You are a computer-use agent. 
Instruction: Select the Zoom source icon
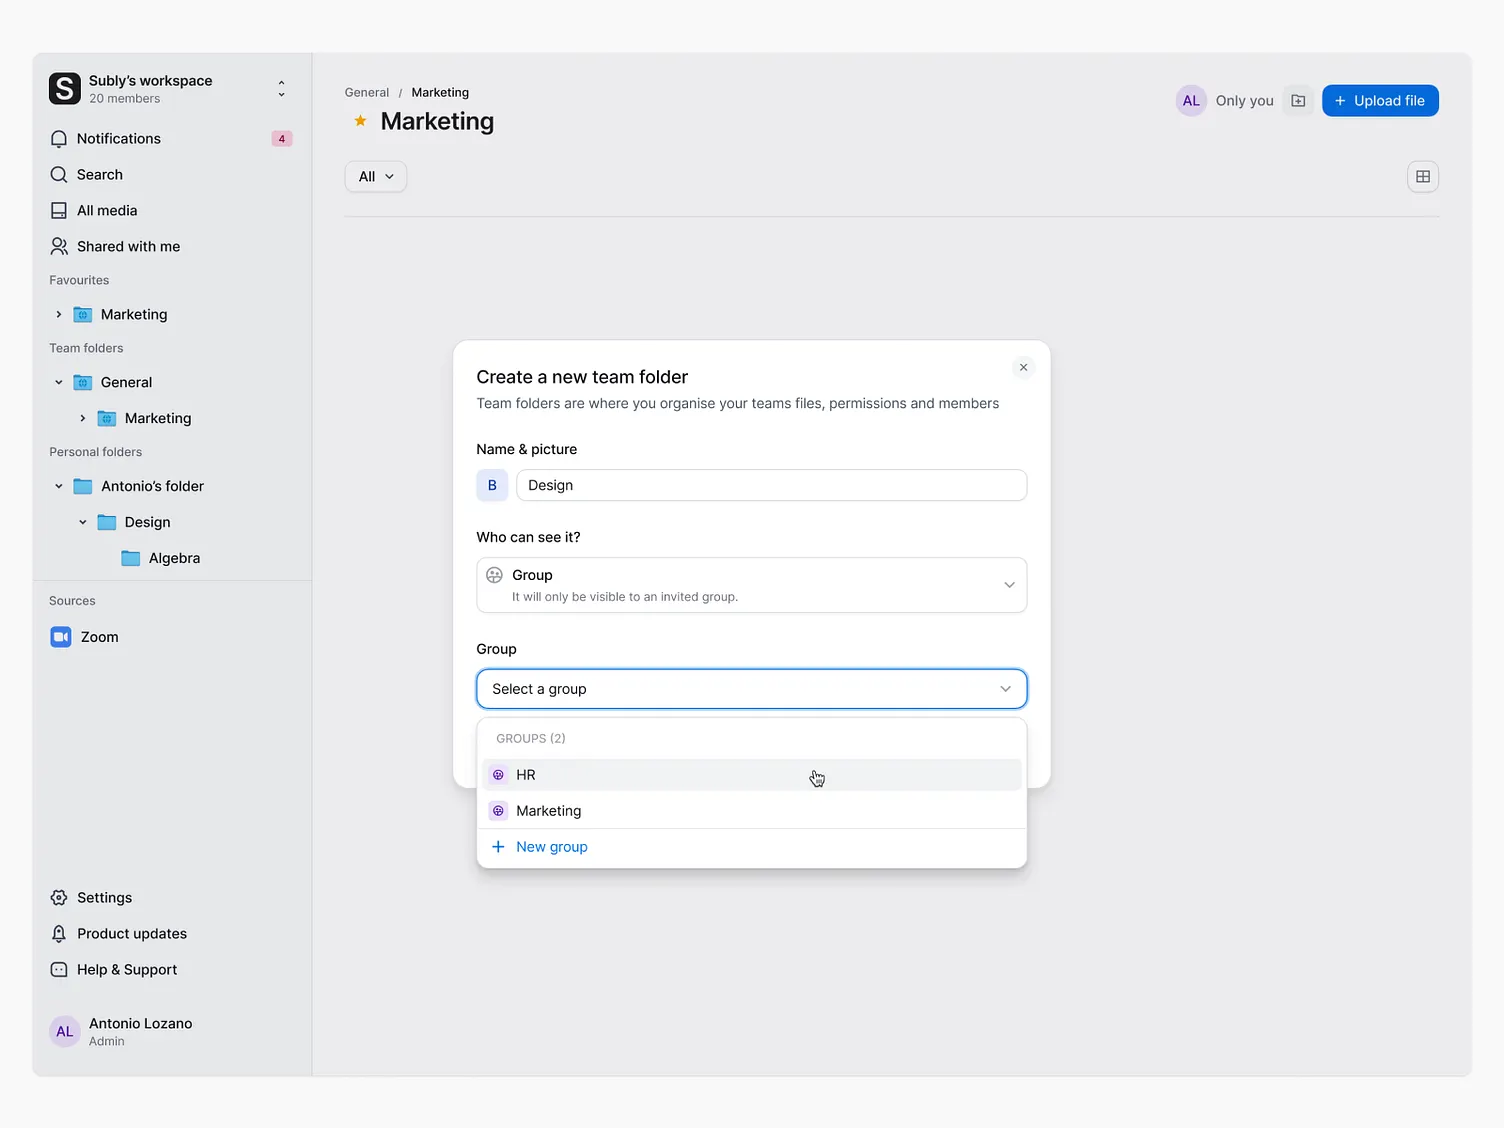[x=61, y=636]
